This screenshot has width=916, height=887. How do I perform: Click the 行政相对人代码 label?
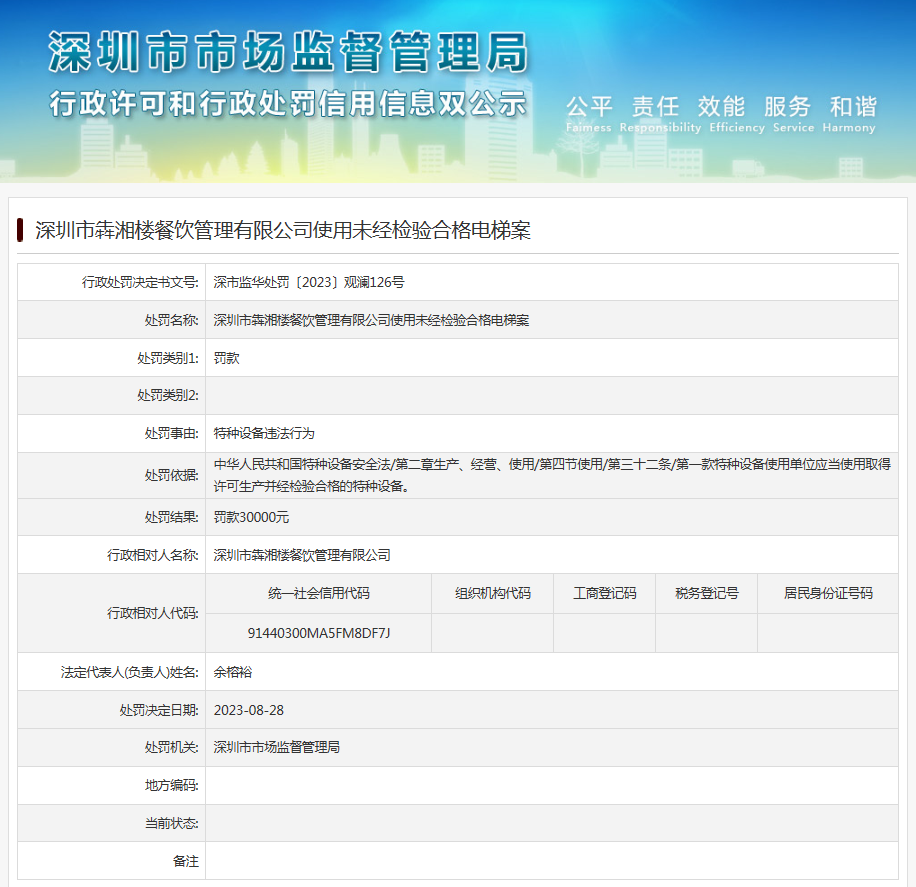click(x=153, y=613)
